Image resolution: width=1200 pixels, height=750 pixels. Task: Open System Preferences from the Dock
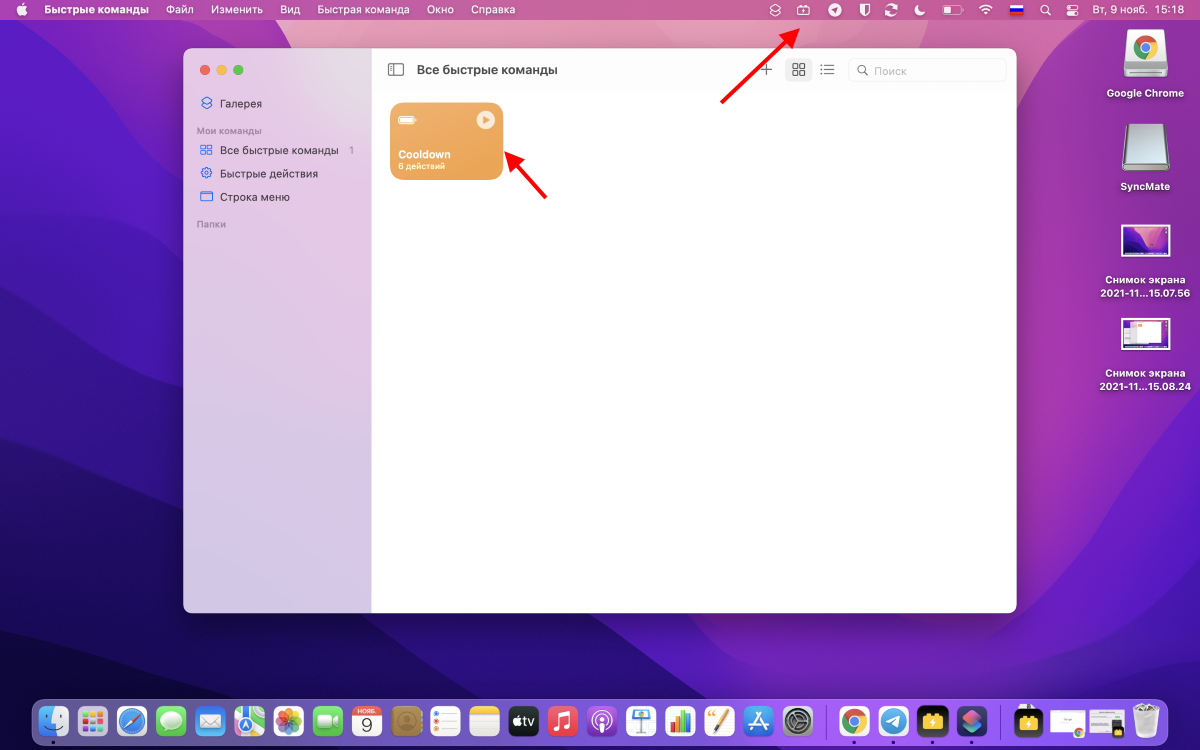pyautogui.click(x=798, y=720)
